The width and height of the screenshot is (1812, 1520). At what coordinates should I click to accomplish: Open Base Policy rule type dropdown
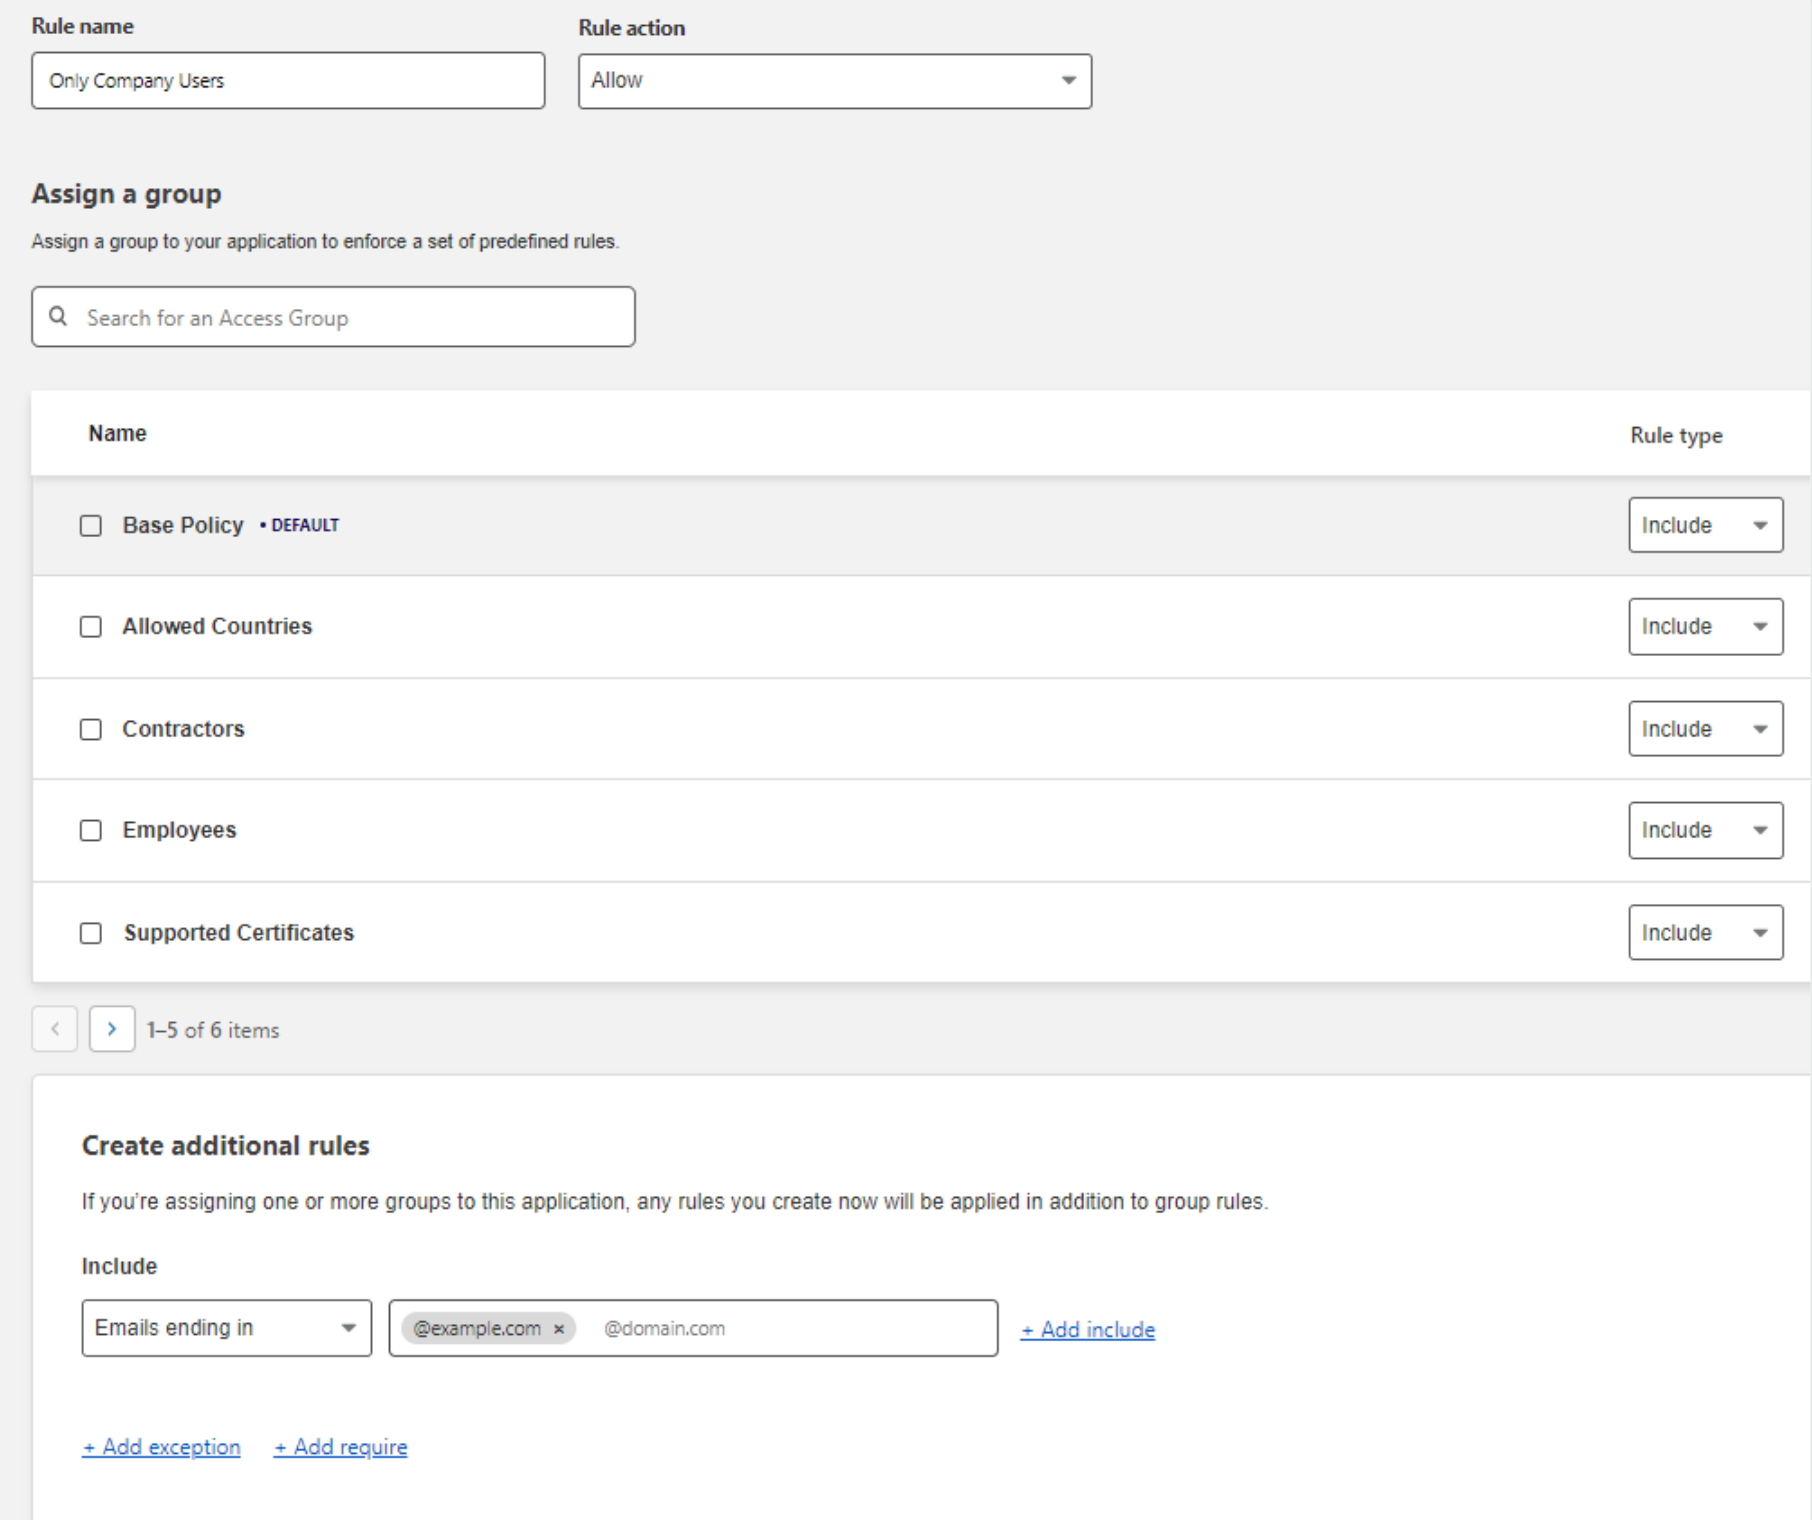point(1705,526)
